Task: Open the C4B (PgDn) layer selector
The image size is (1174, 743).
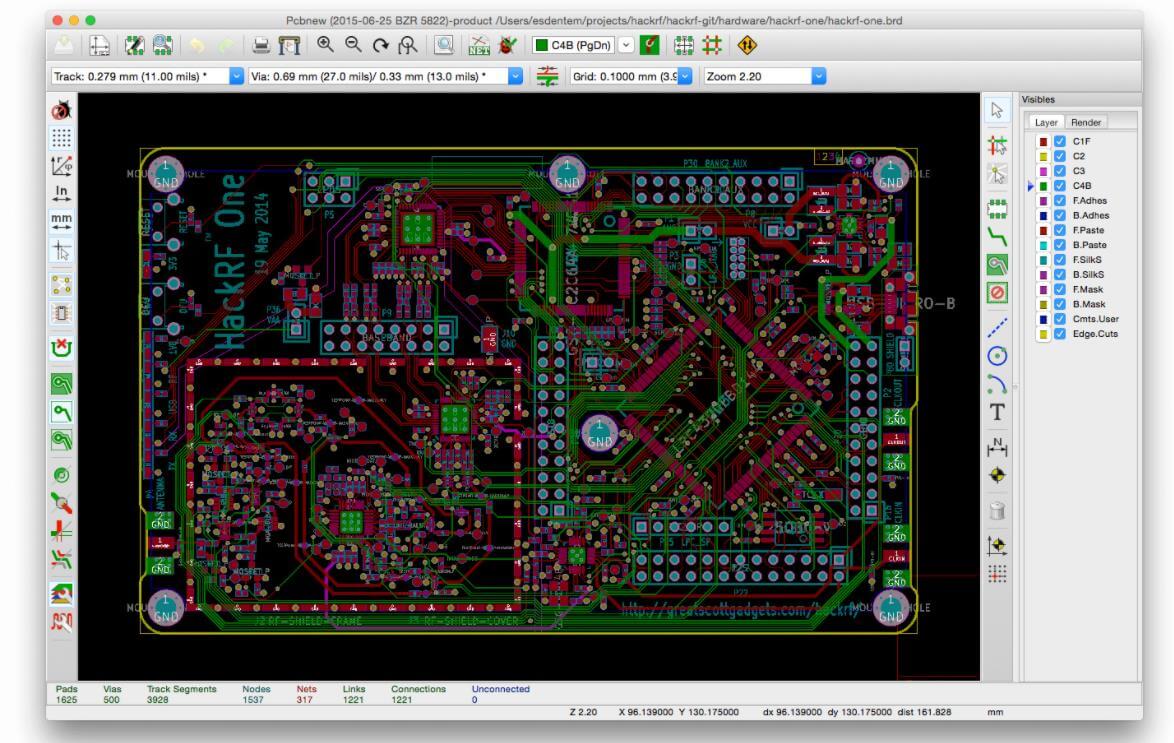Action: 583,46
